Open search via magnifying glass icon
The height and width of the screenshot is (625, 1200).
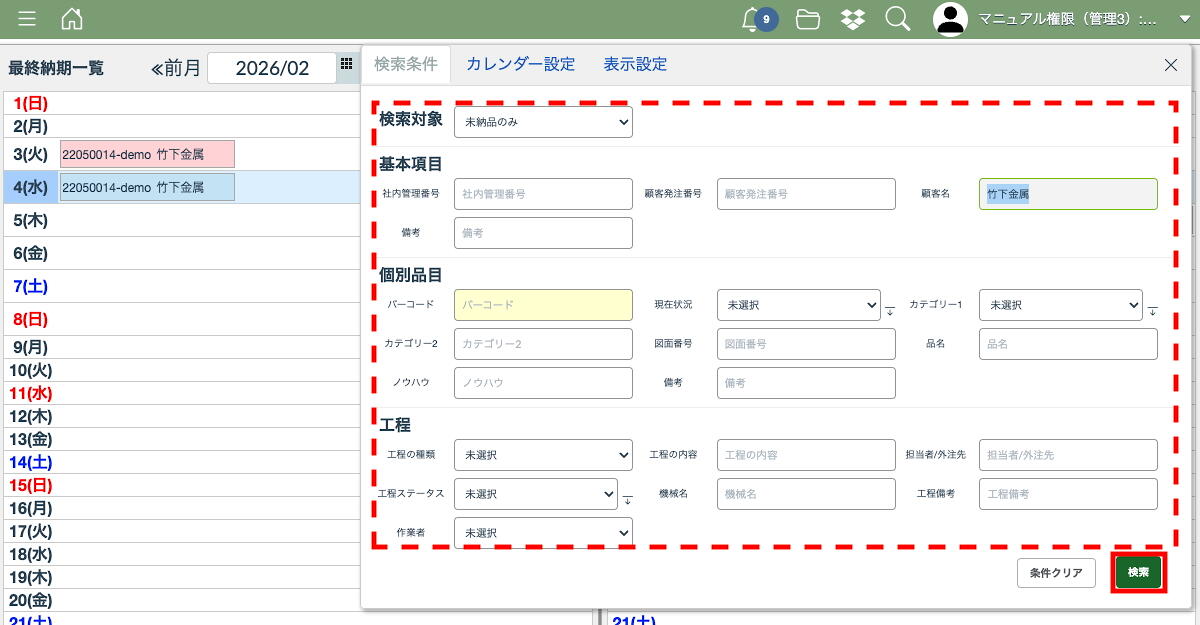pyautogui.click(x=897, y=19)
